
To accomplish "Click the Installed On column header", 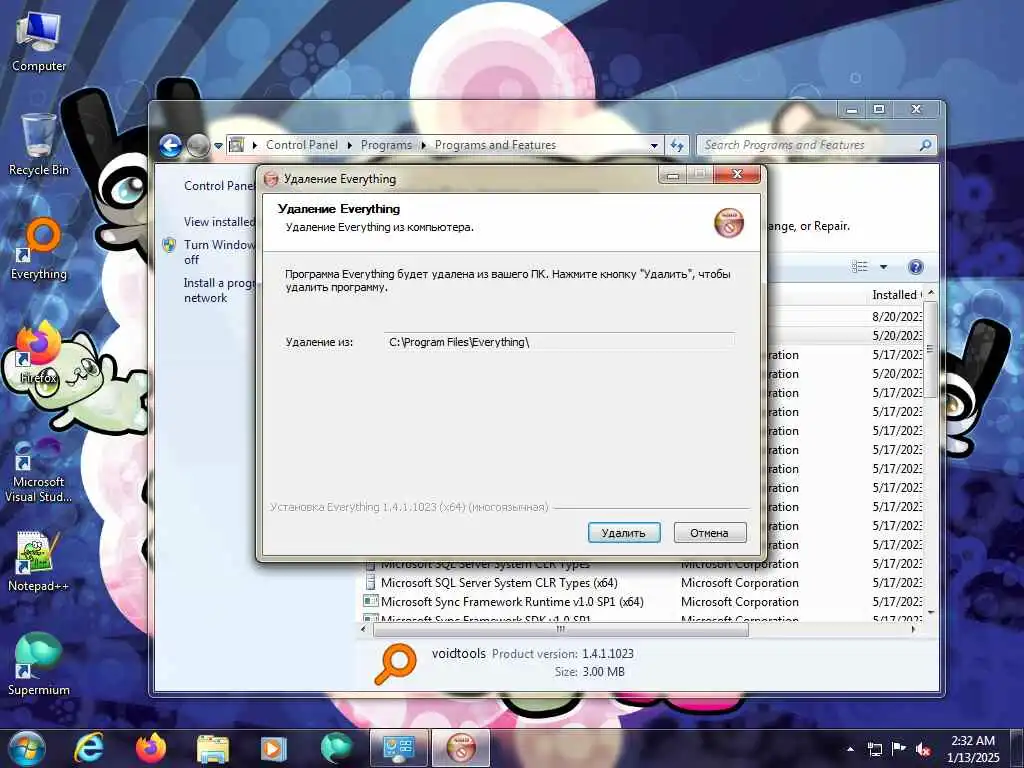I will (897, 295).
